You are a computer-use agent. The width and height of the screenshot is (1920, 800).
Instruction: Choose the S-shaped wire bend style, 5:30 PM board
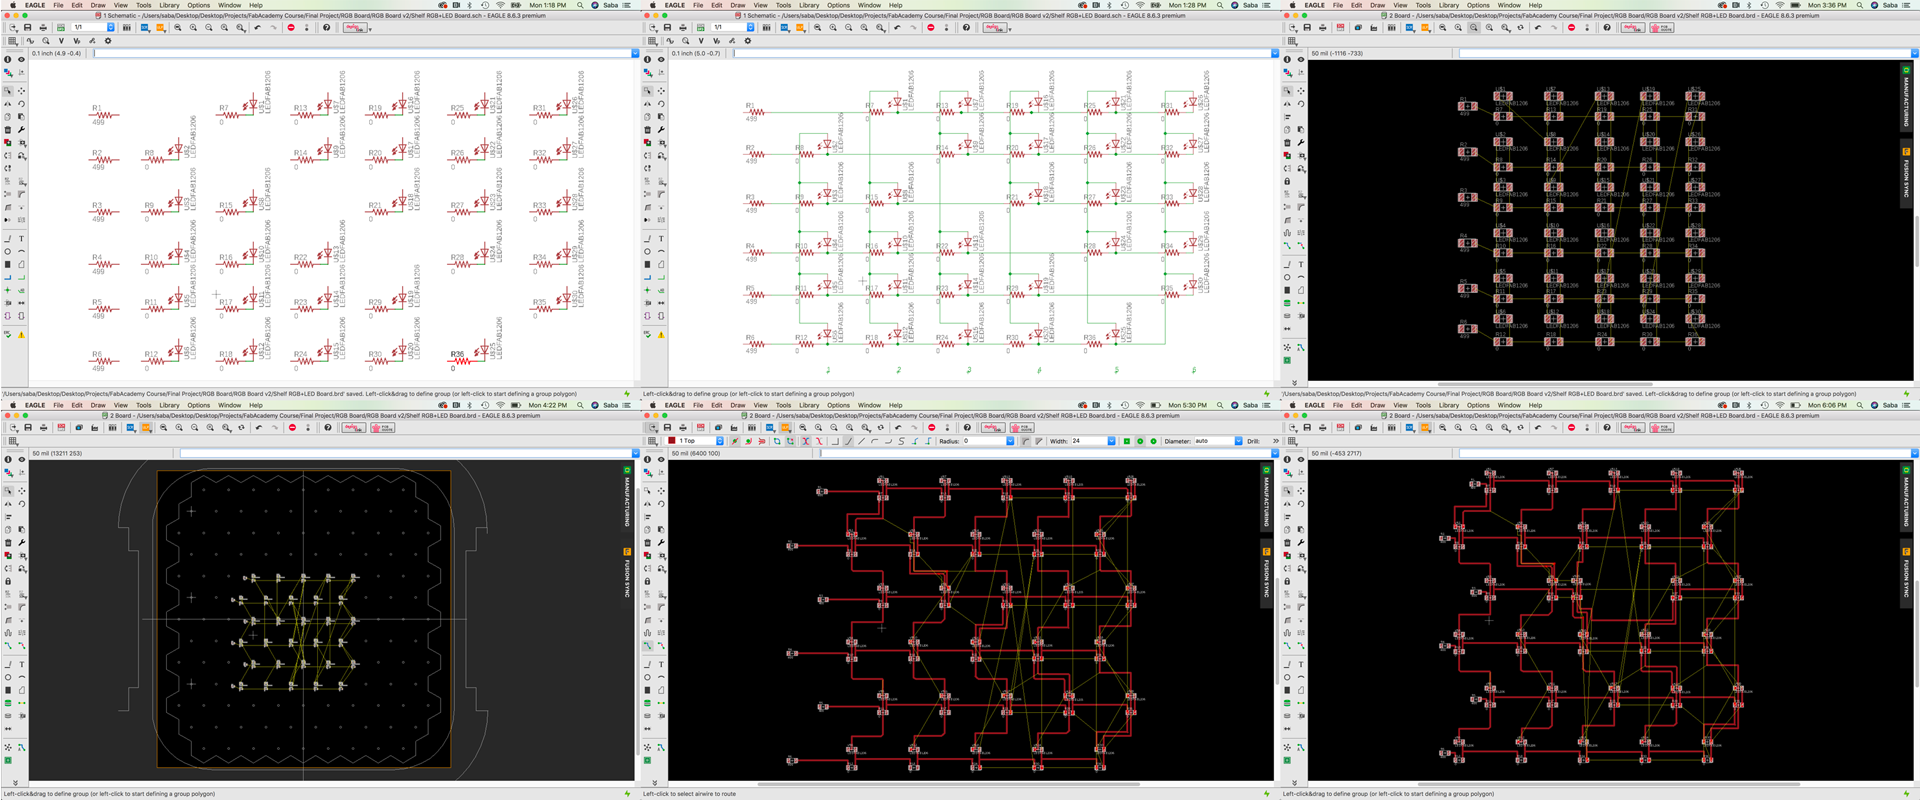point(901,441)
